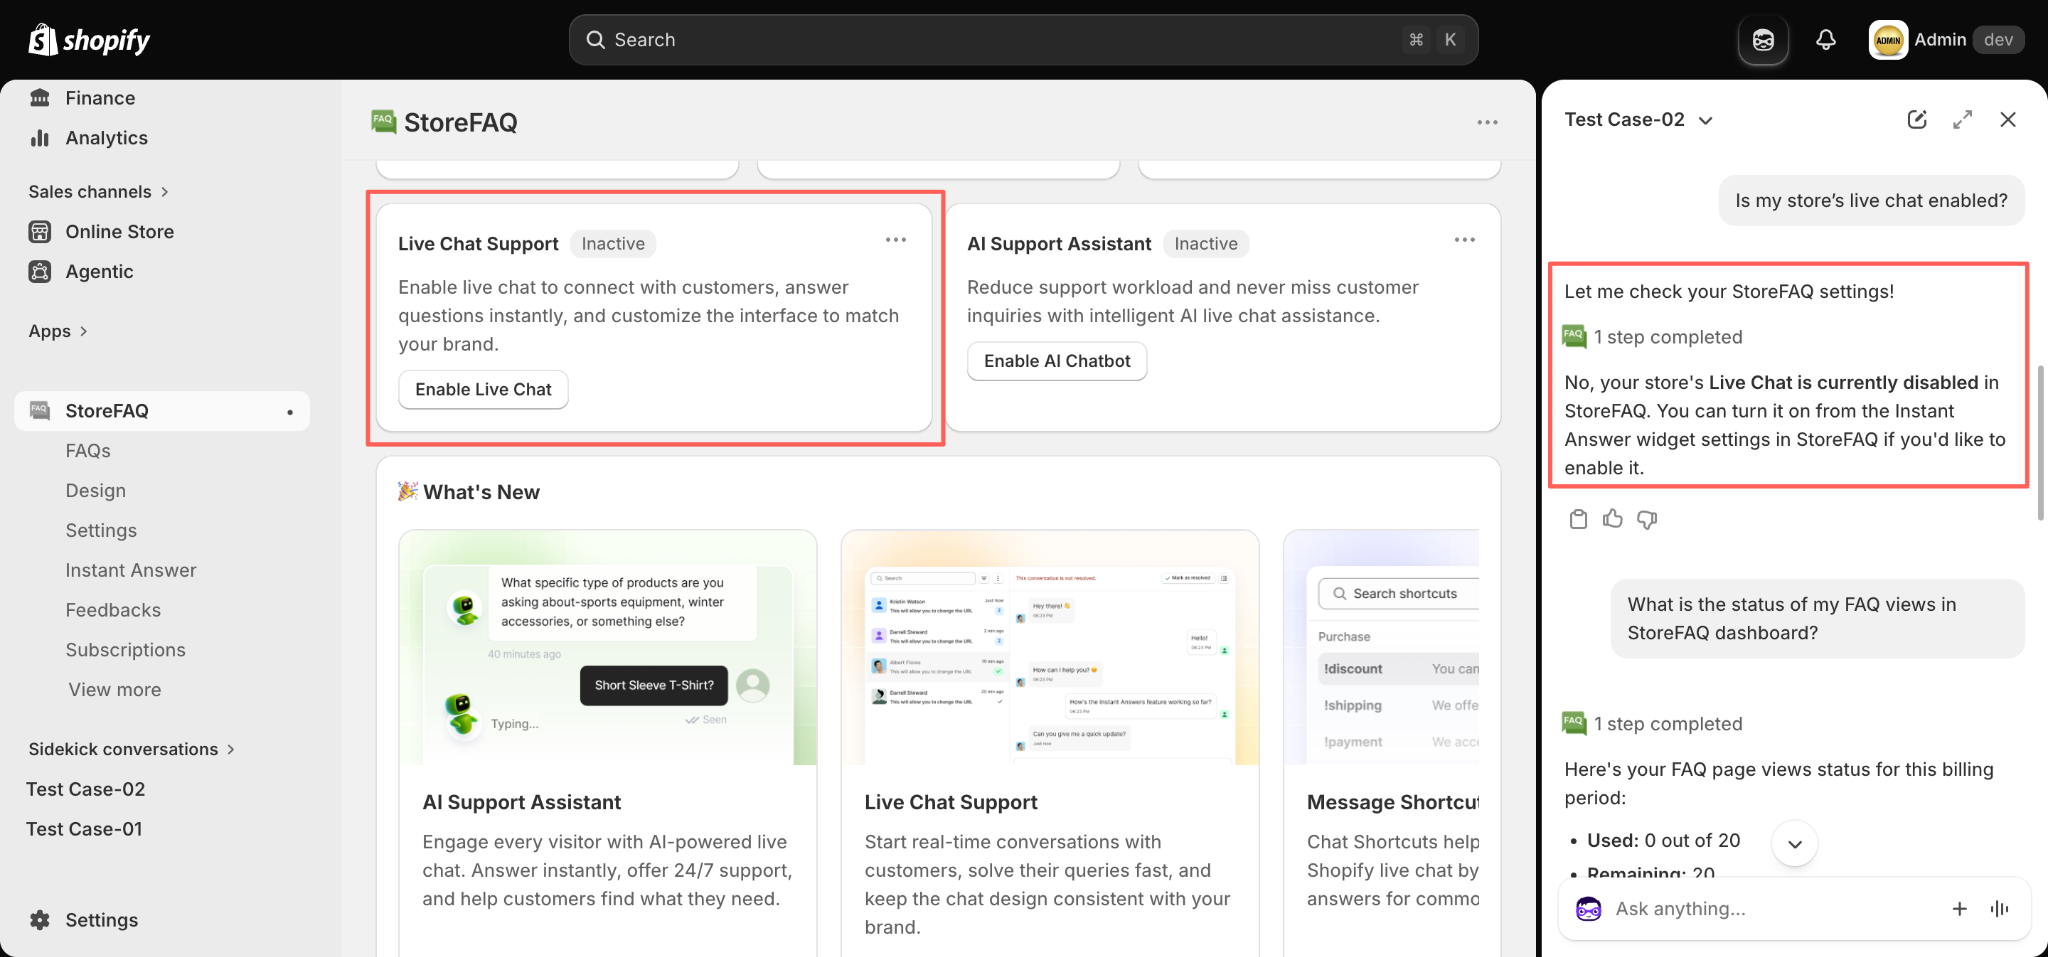Click the Admin avatar icon
The width and height of the screenshot is (2048, 957).
click(1888, 40)
